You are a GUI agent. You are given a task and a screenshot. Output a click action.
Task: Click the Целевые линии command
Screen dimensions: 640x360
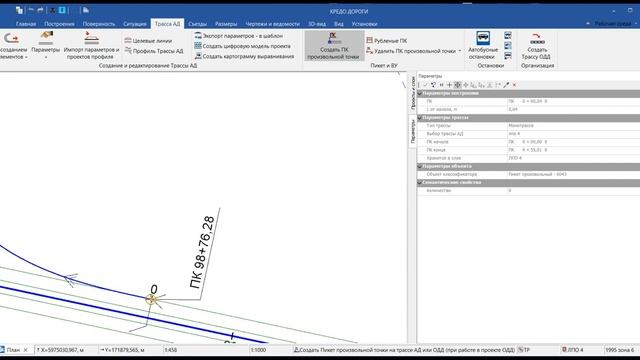148,41
